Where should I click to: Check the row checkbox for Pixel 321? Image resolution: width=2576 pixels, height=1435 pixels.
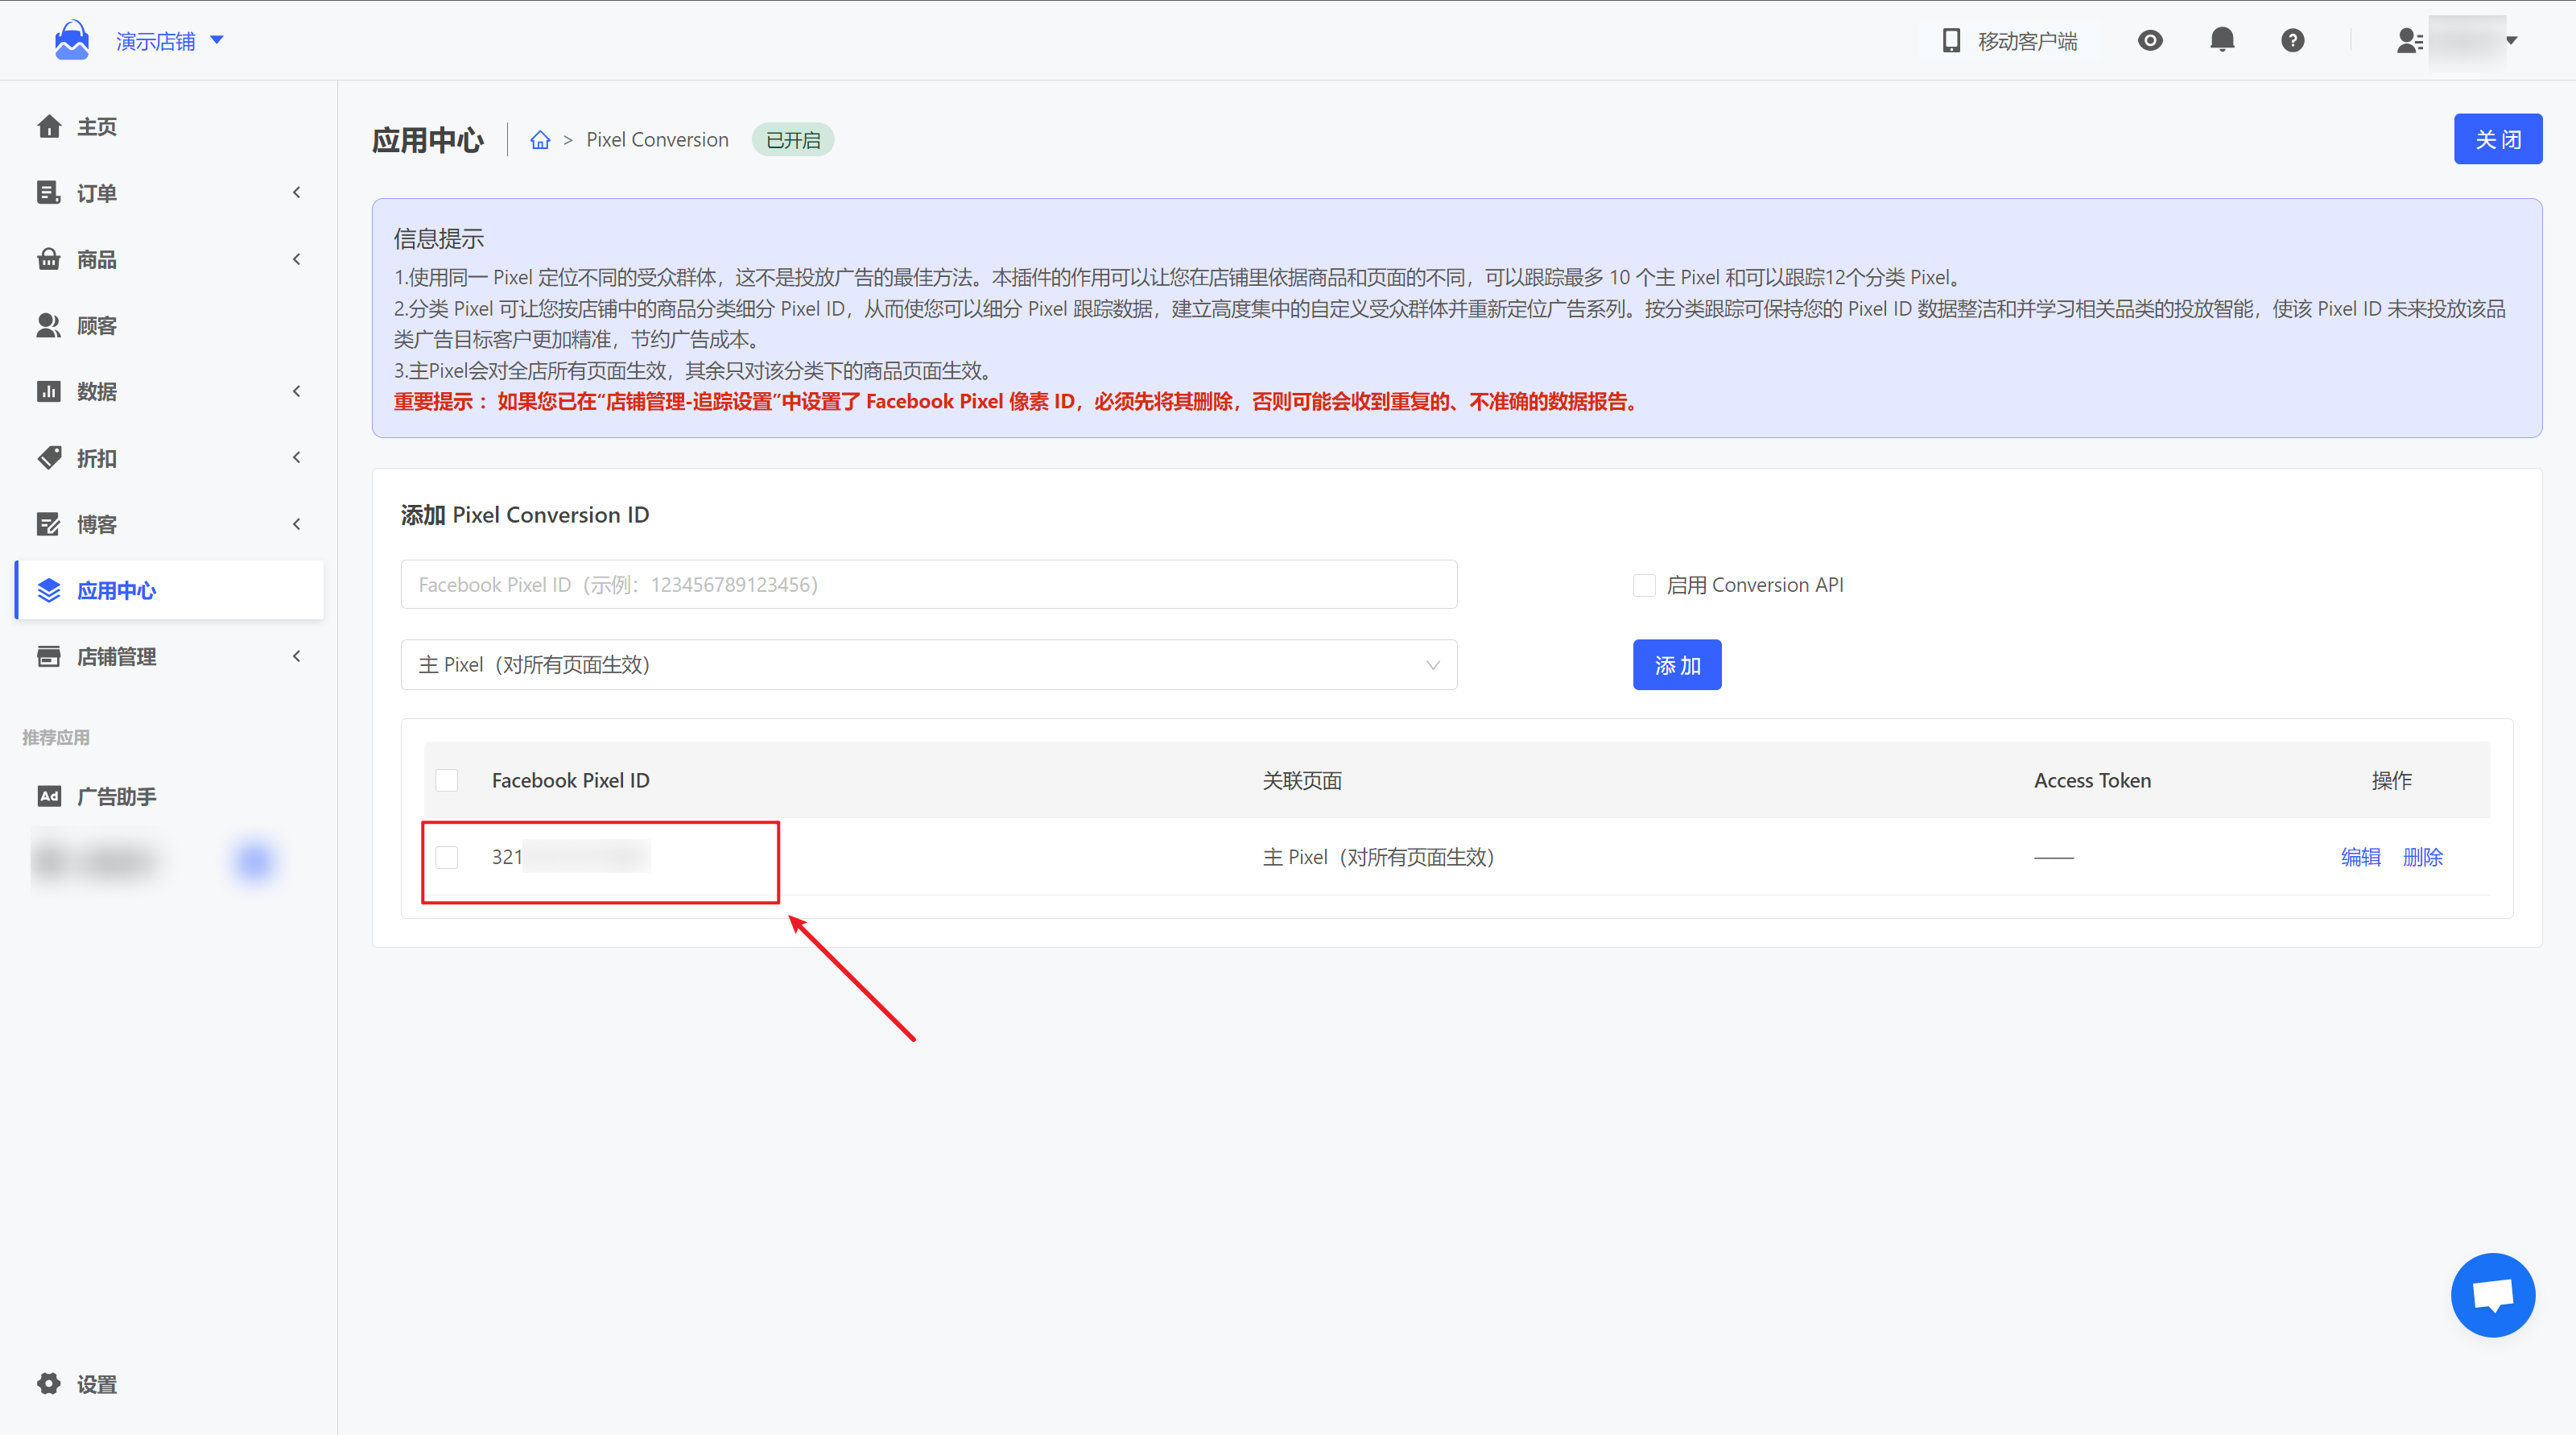(447, 857)
